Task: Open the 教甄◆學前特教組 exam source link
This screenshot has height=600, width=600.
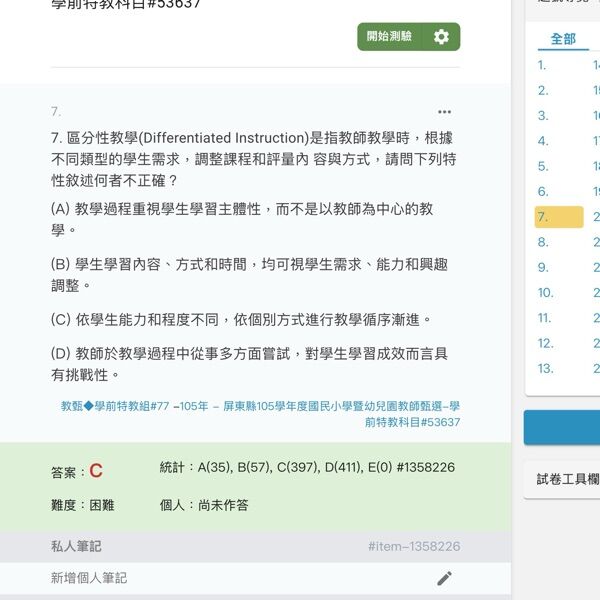Action: (260, 414)
